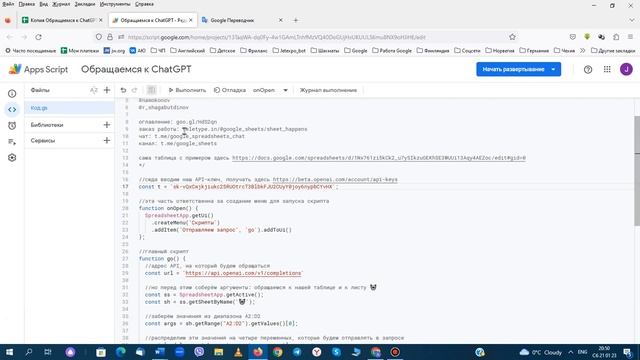Image resolution: width=640 pixels, height=360 pixels.
Task: Open the Apps Script help icon
Action: coord(588,69)
